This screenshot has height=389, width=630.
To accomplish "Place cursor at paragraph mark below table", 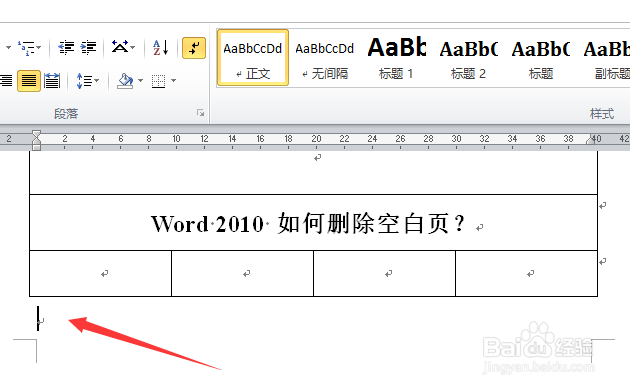I will [40, 320].
